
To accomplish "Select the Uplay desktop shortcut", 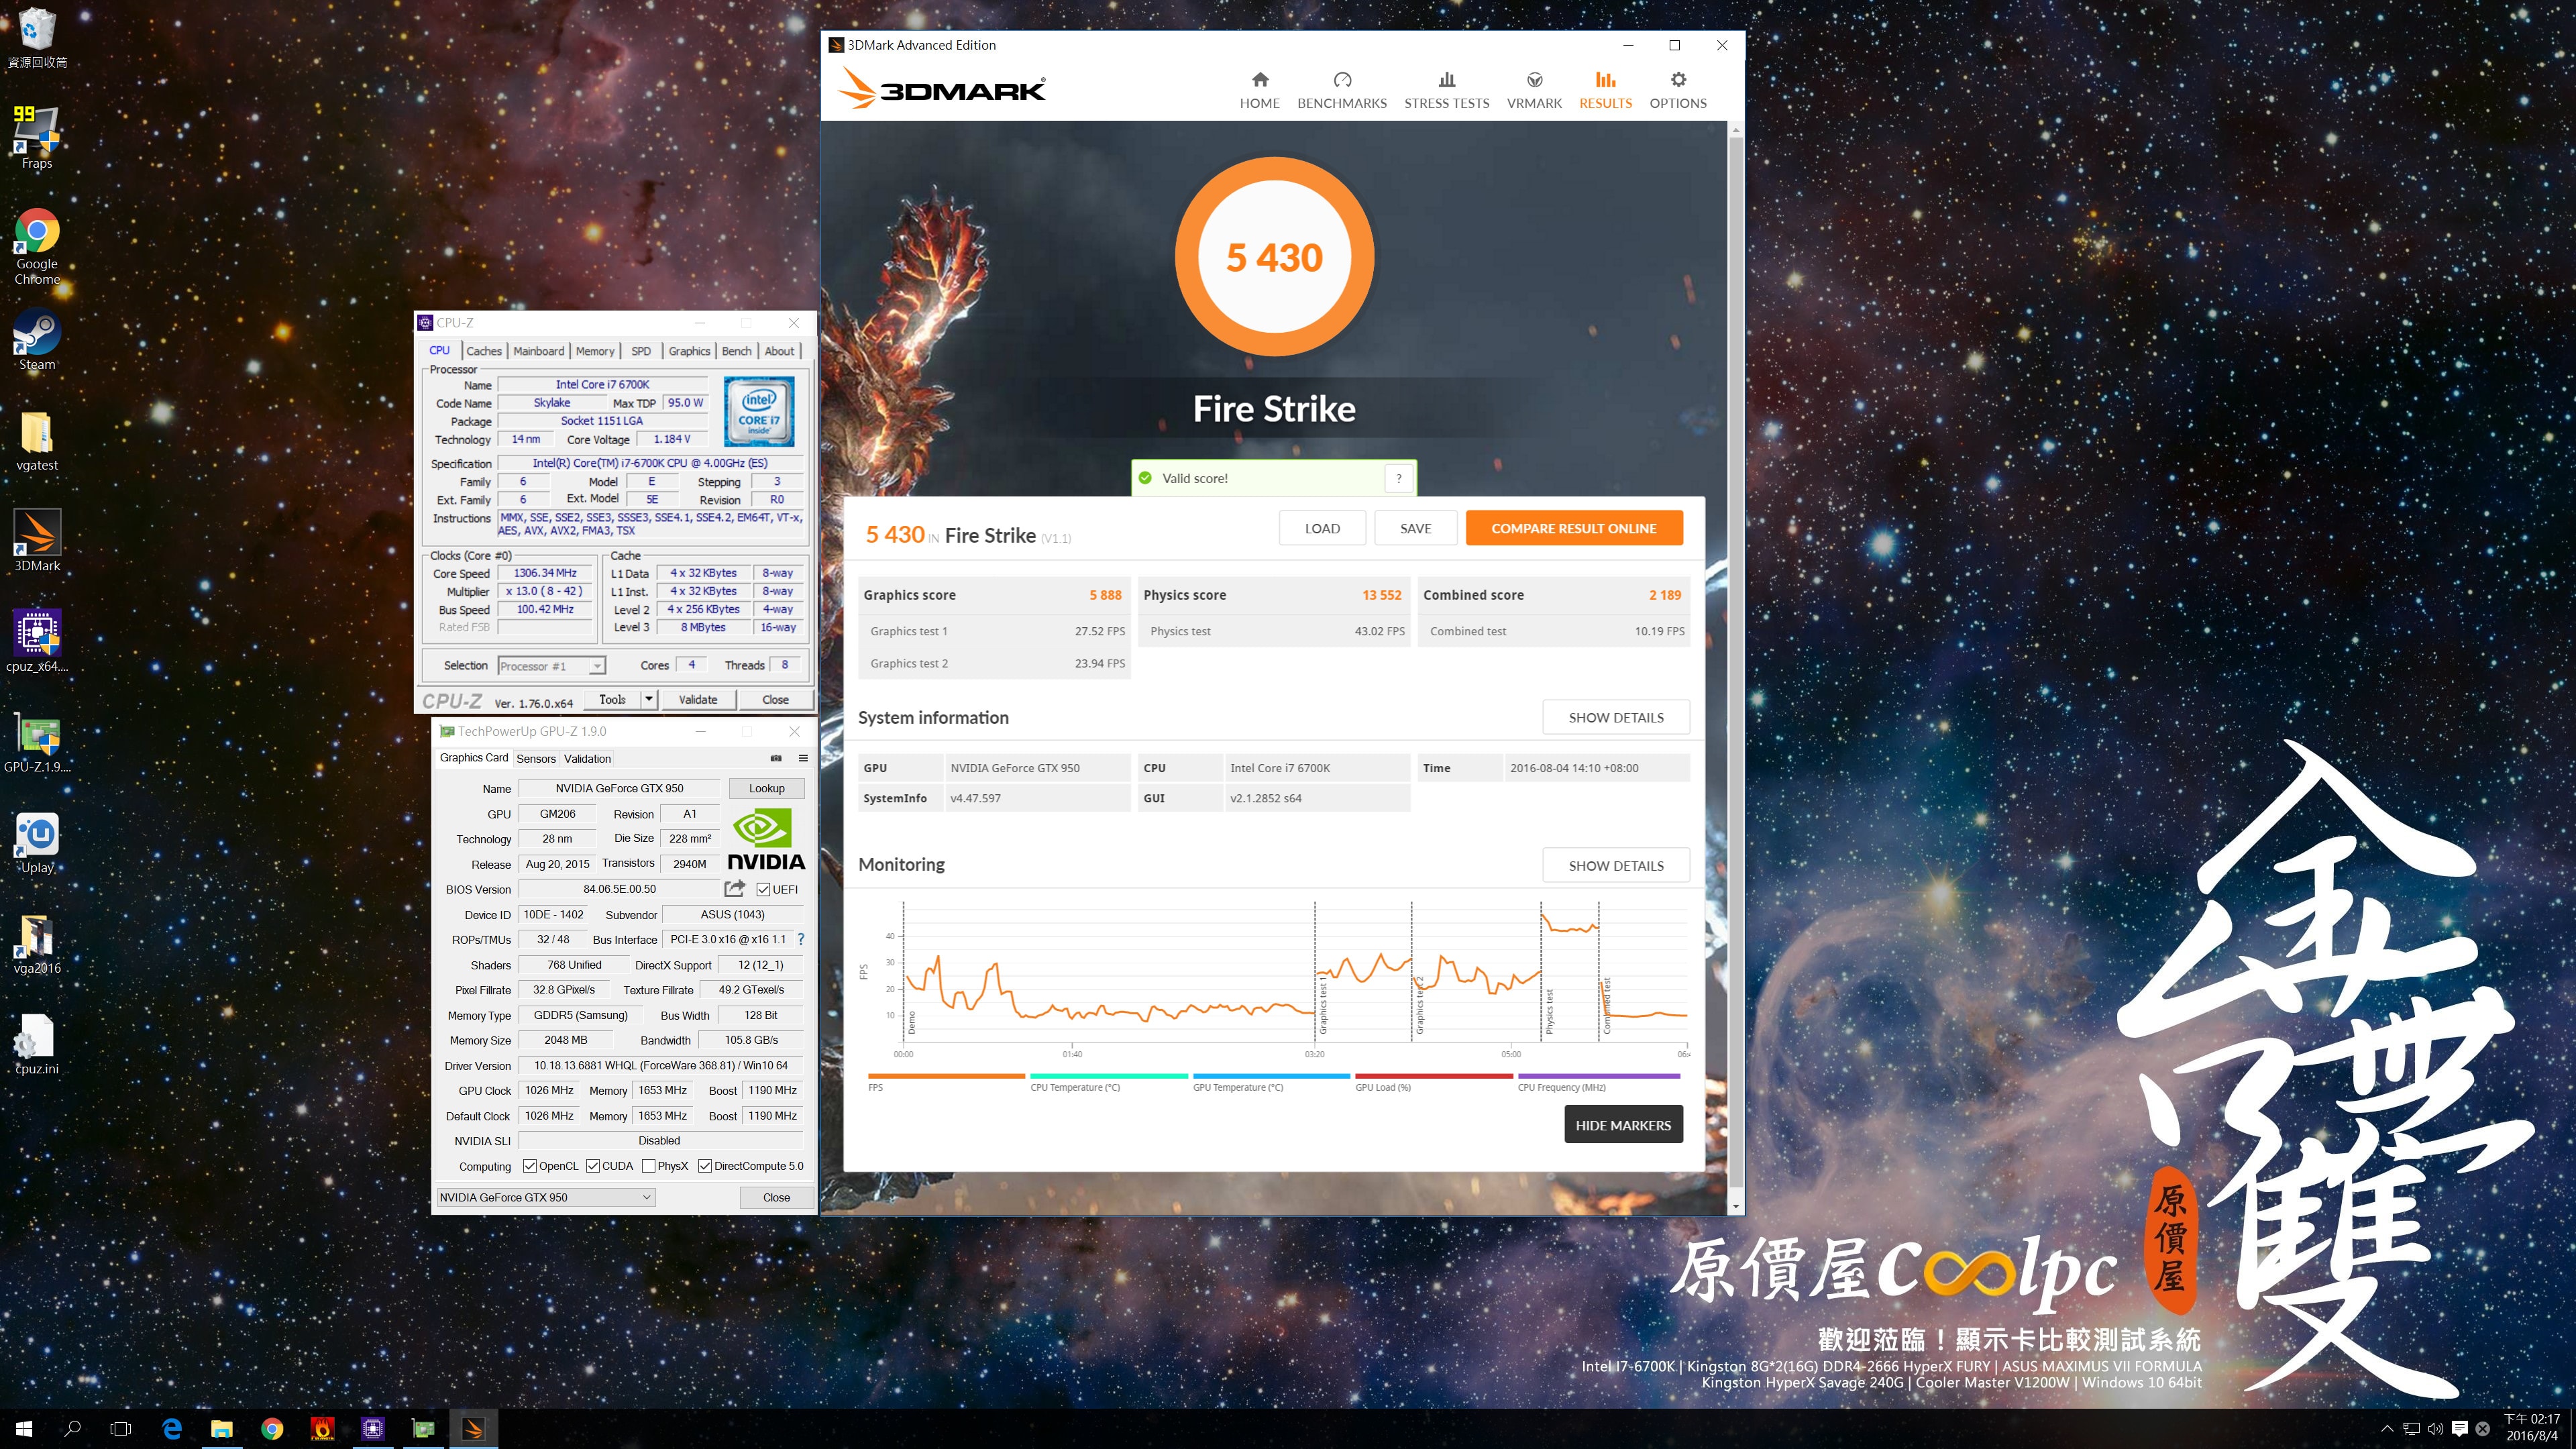I will (x=37, y=842).
